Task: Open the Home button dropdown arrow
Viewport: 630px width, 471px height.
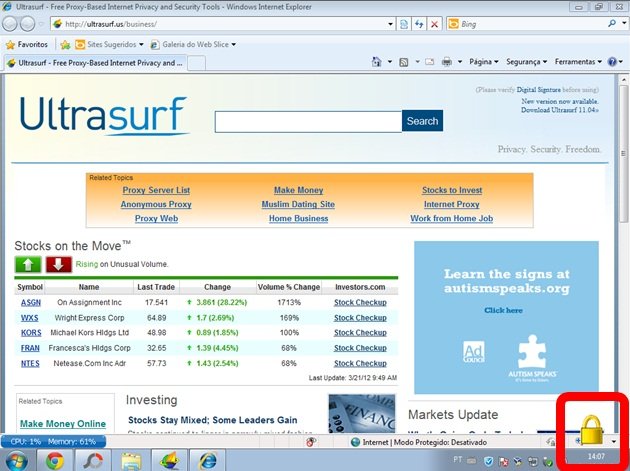Action: click(389, 62)
